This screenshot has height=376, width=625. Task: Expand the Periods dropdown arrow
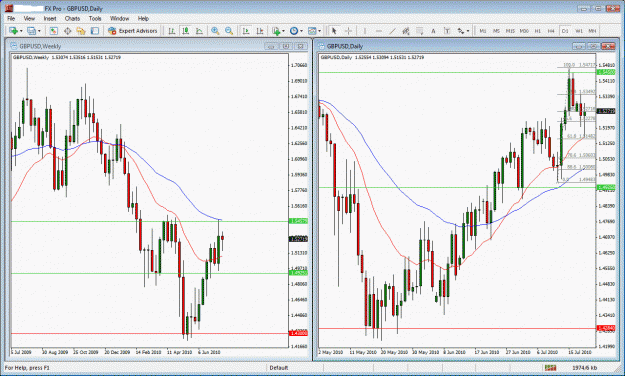pyautogui.click(x=301, y=31)
